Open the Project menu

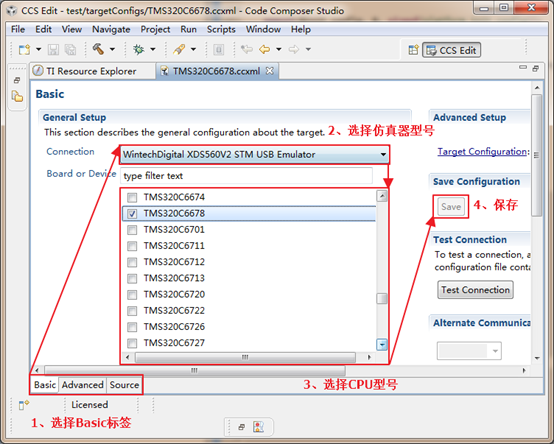(155, 29)
